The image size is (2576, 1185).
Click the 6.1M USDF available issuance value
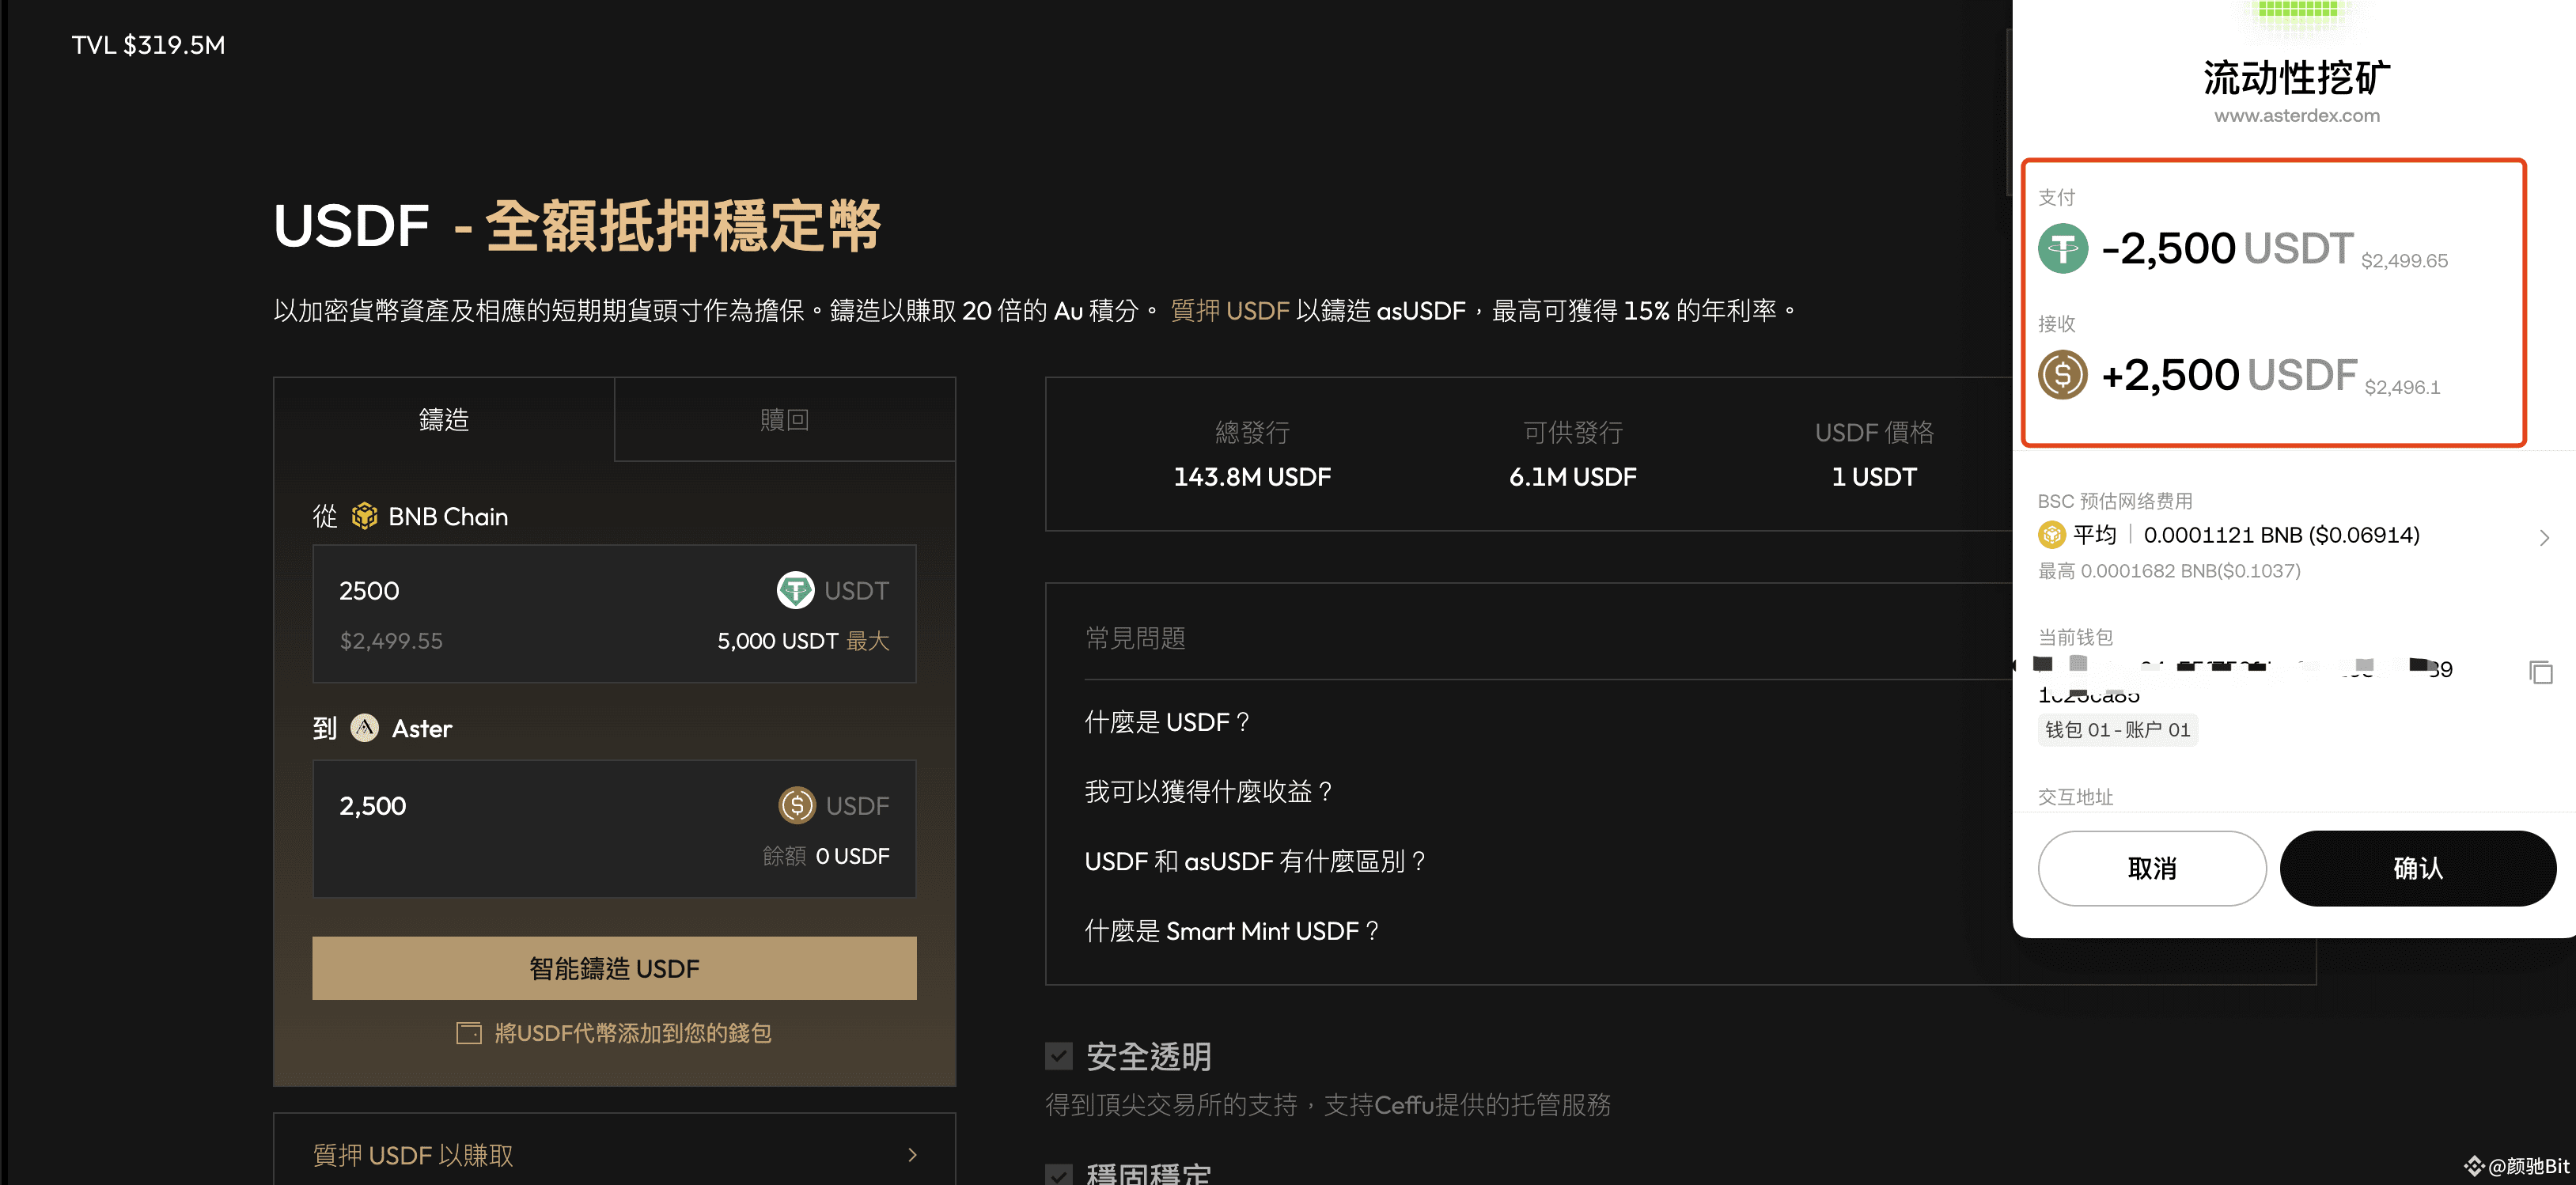click(x=1572, y=477)
